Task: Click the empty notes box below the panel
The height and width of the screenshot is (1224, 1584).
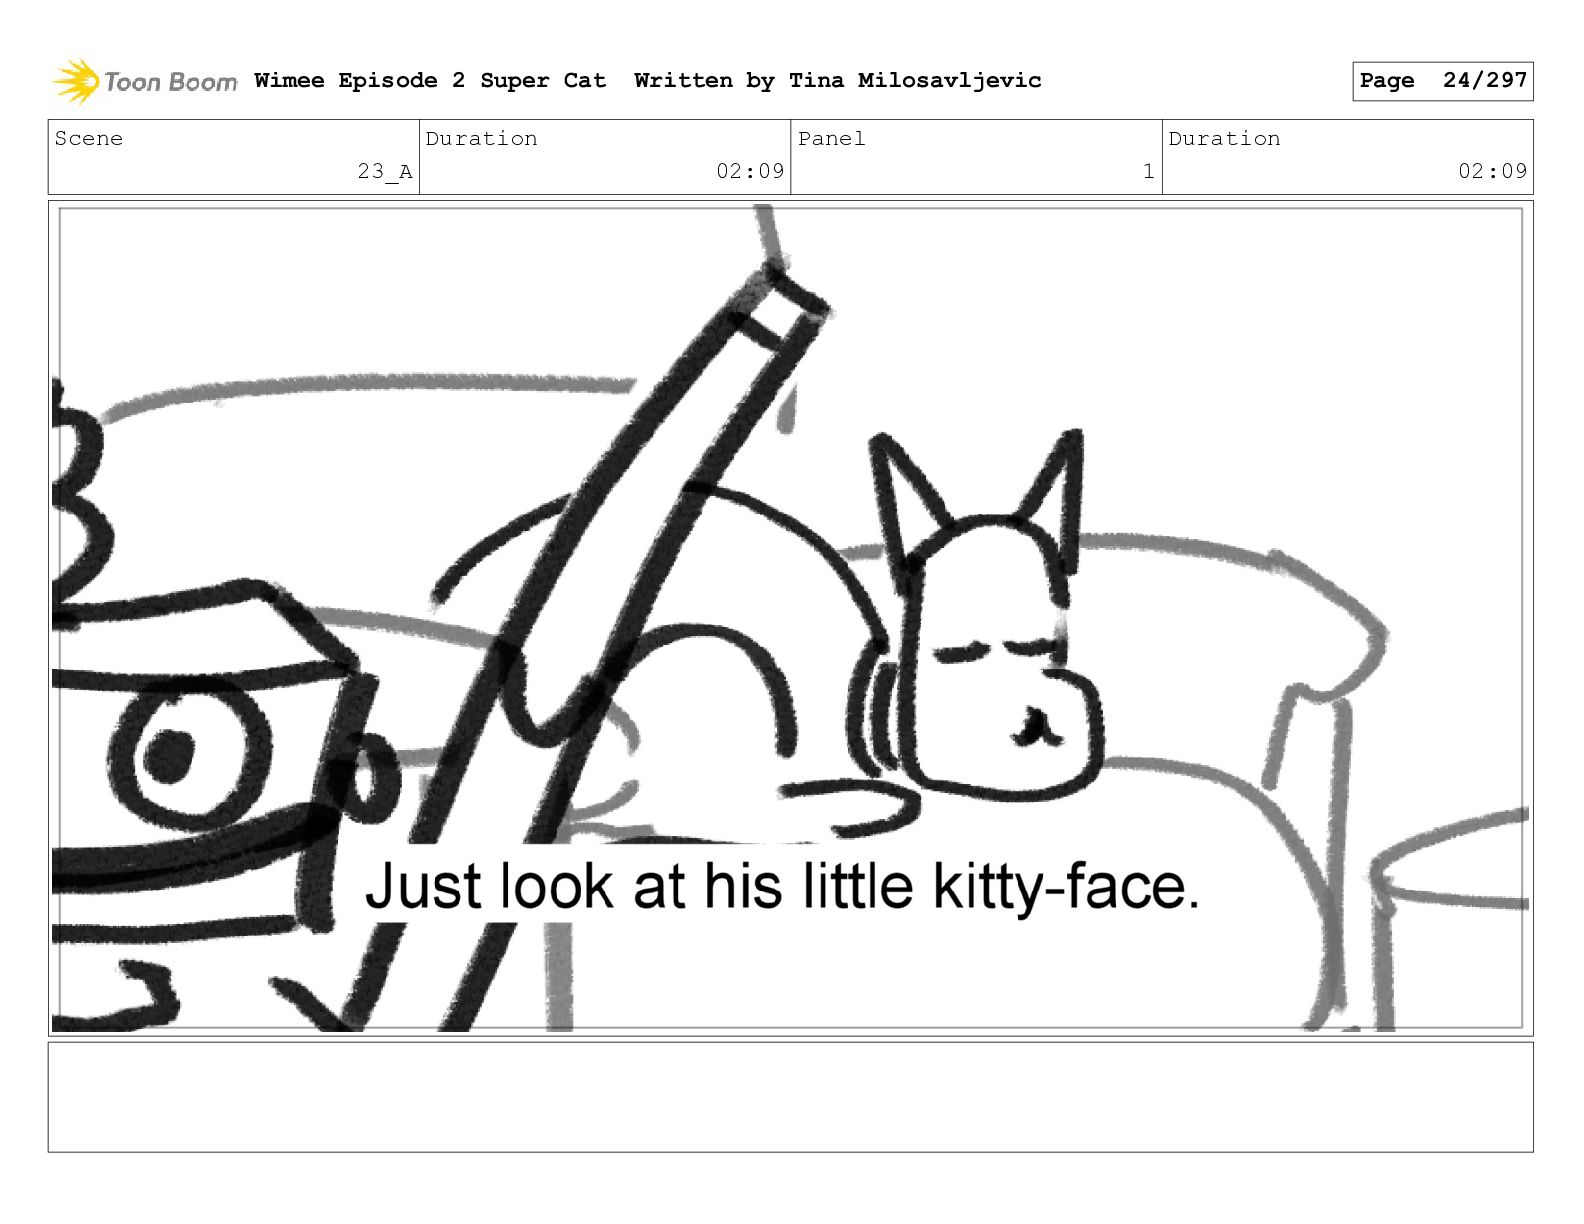Action: click(790, 1097)
